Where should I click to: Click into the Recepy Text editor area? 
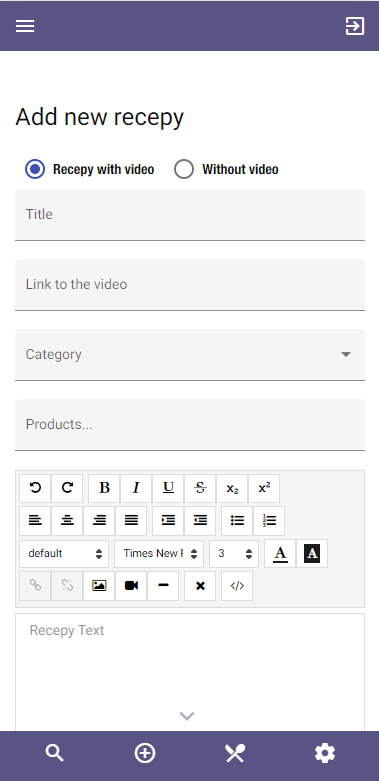(190, 672)
